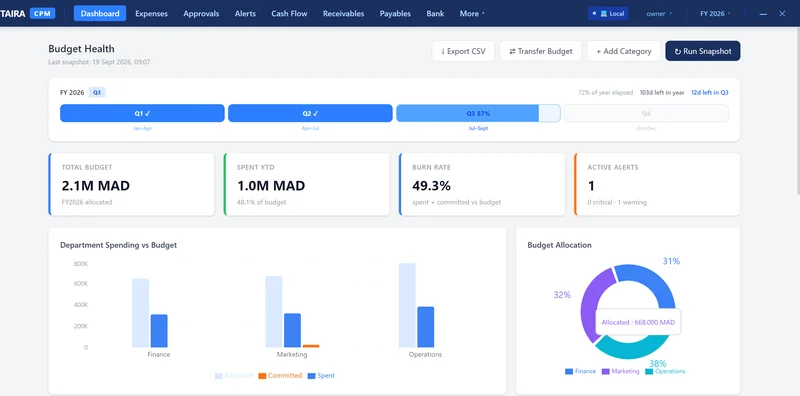Open the Active Alerts card
The height and width of the screenshot is (396, 800).
pos(657,184)
